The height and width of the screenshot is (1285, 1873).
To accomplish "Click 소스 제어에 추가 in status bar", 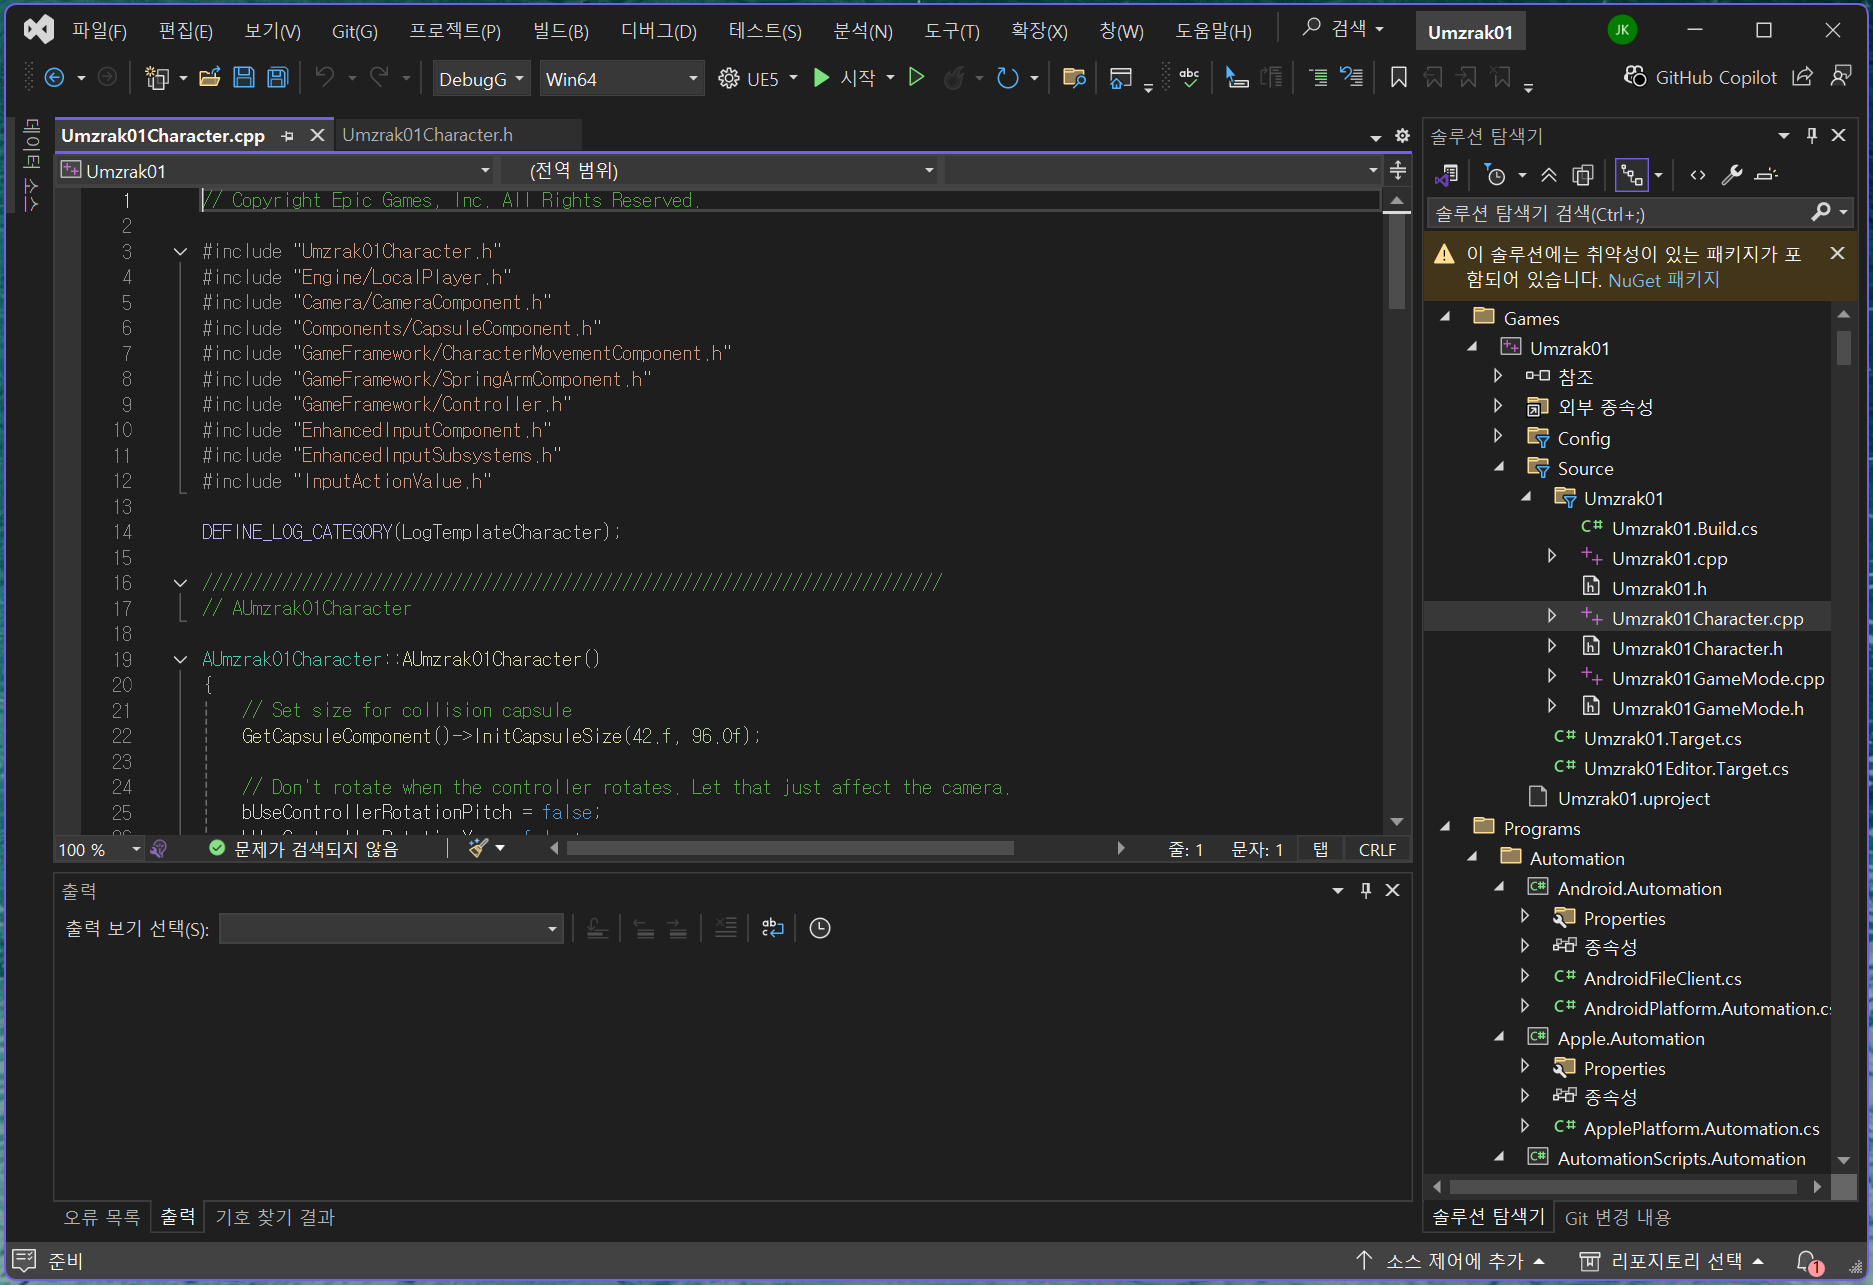I will pyautogui.click(x=1452, y=1262).
